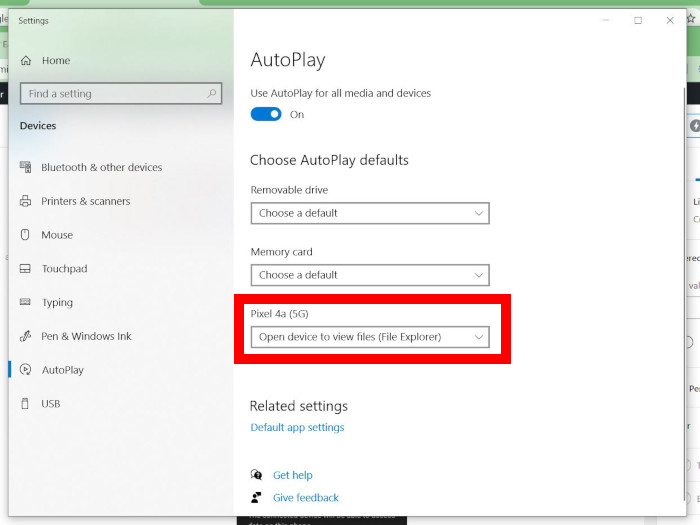Maximize the Settings window
The image size is (700, 525).
click(638, 20)
